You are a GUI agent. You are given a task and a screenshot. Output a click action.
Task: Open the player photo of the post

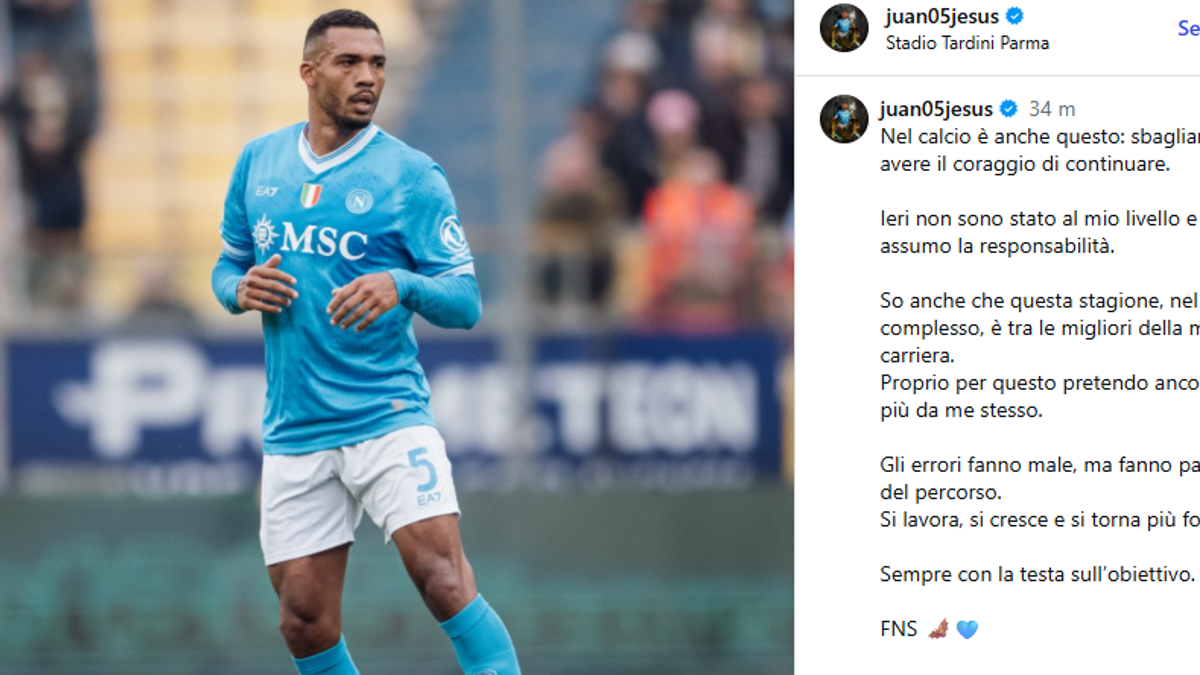(x=397, y=337)
